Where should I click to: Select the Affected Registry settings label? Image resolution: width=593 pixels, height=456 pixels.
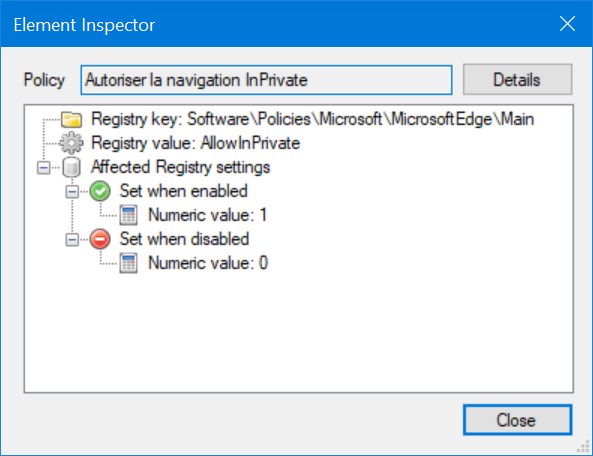point(181,167)
